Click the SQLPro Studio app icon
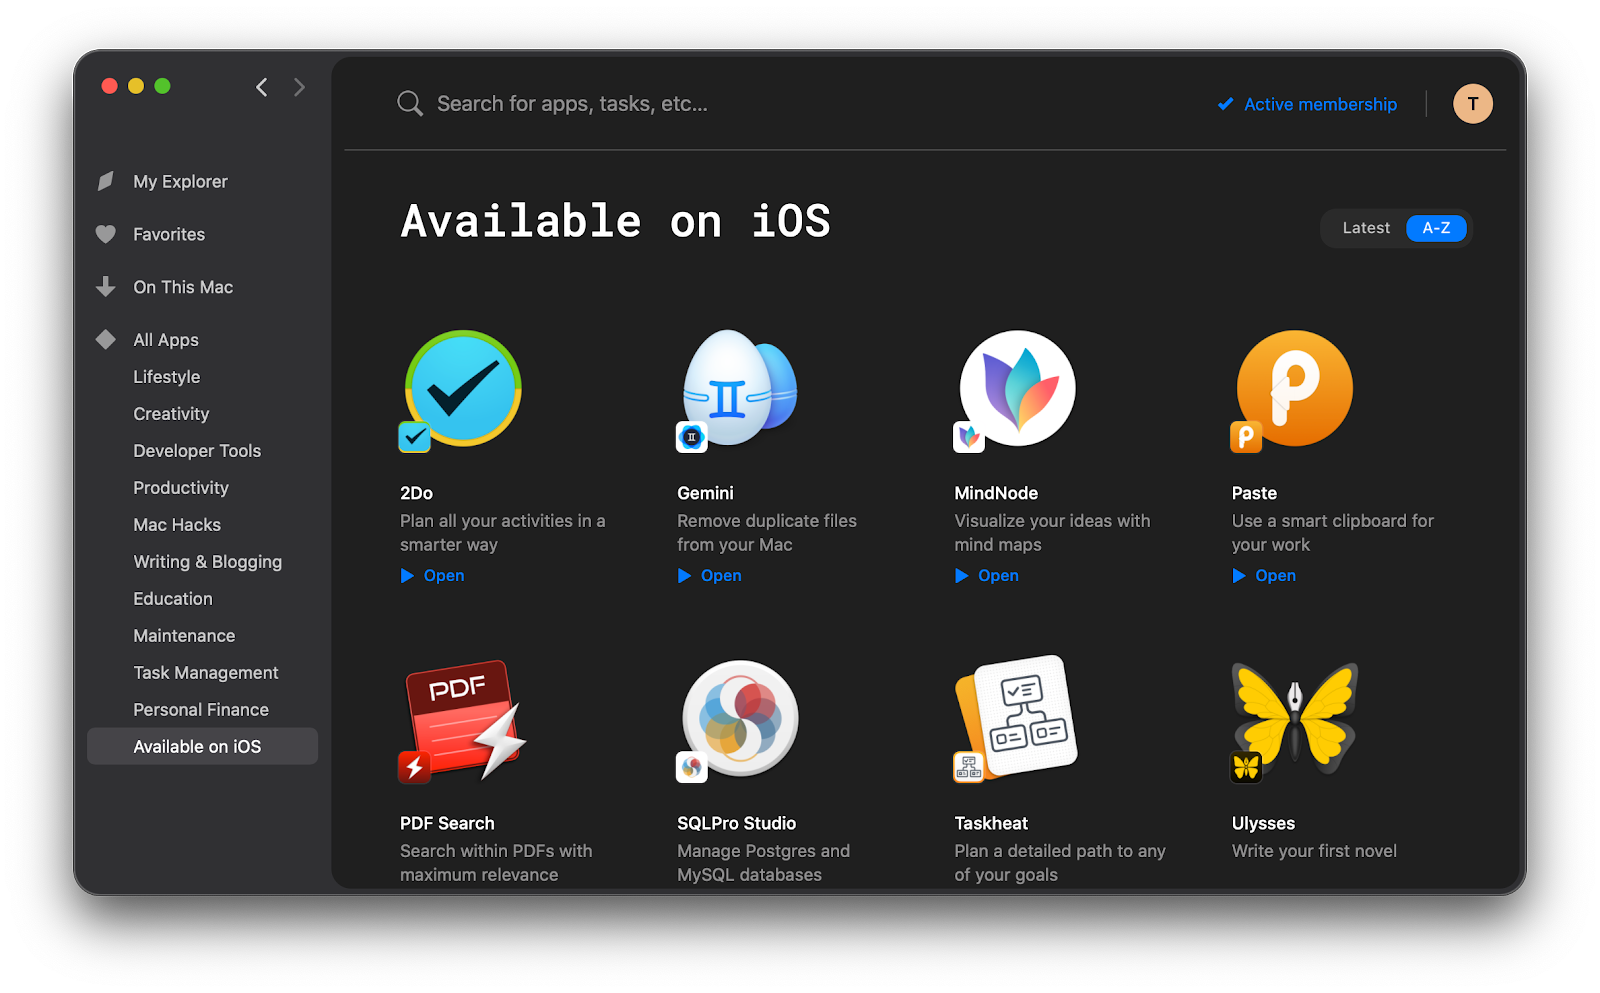1600x993 pixels. pos(739,719)
